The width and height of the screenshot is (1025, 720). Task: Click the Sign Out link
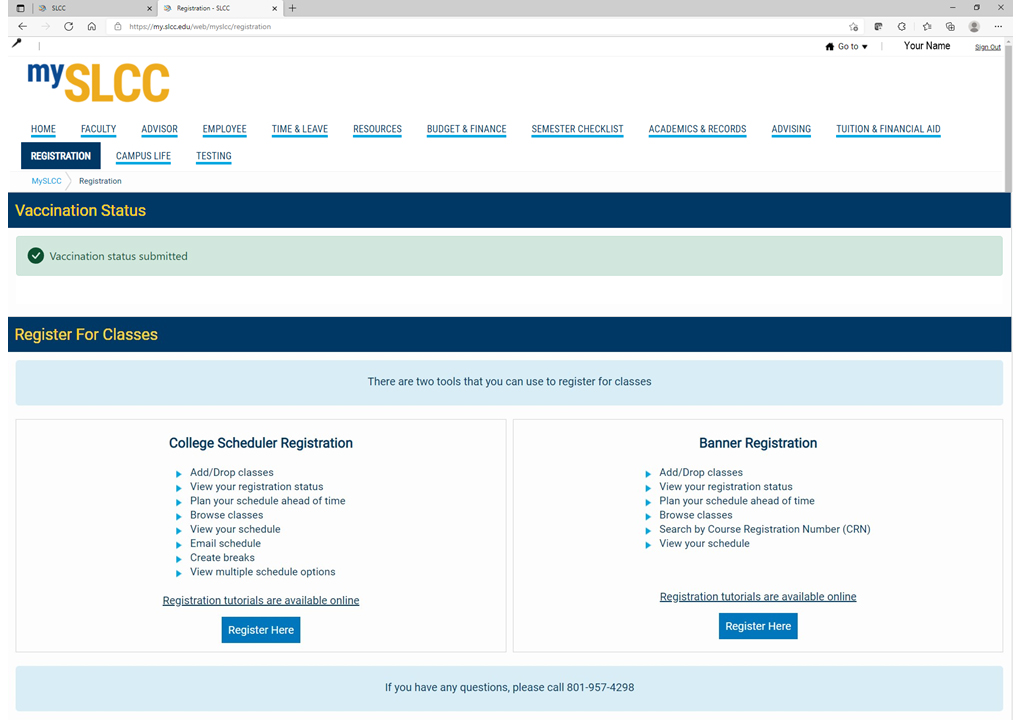(x=987, y=47)
